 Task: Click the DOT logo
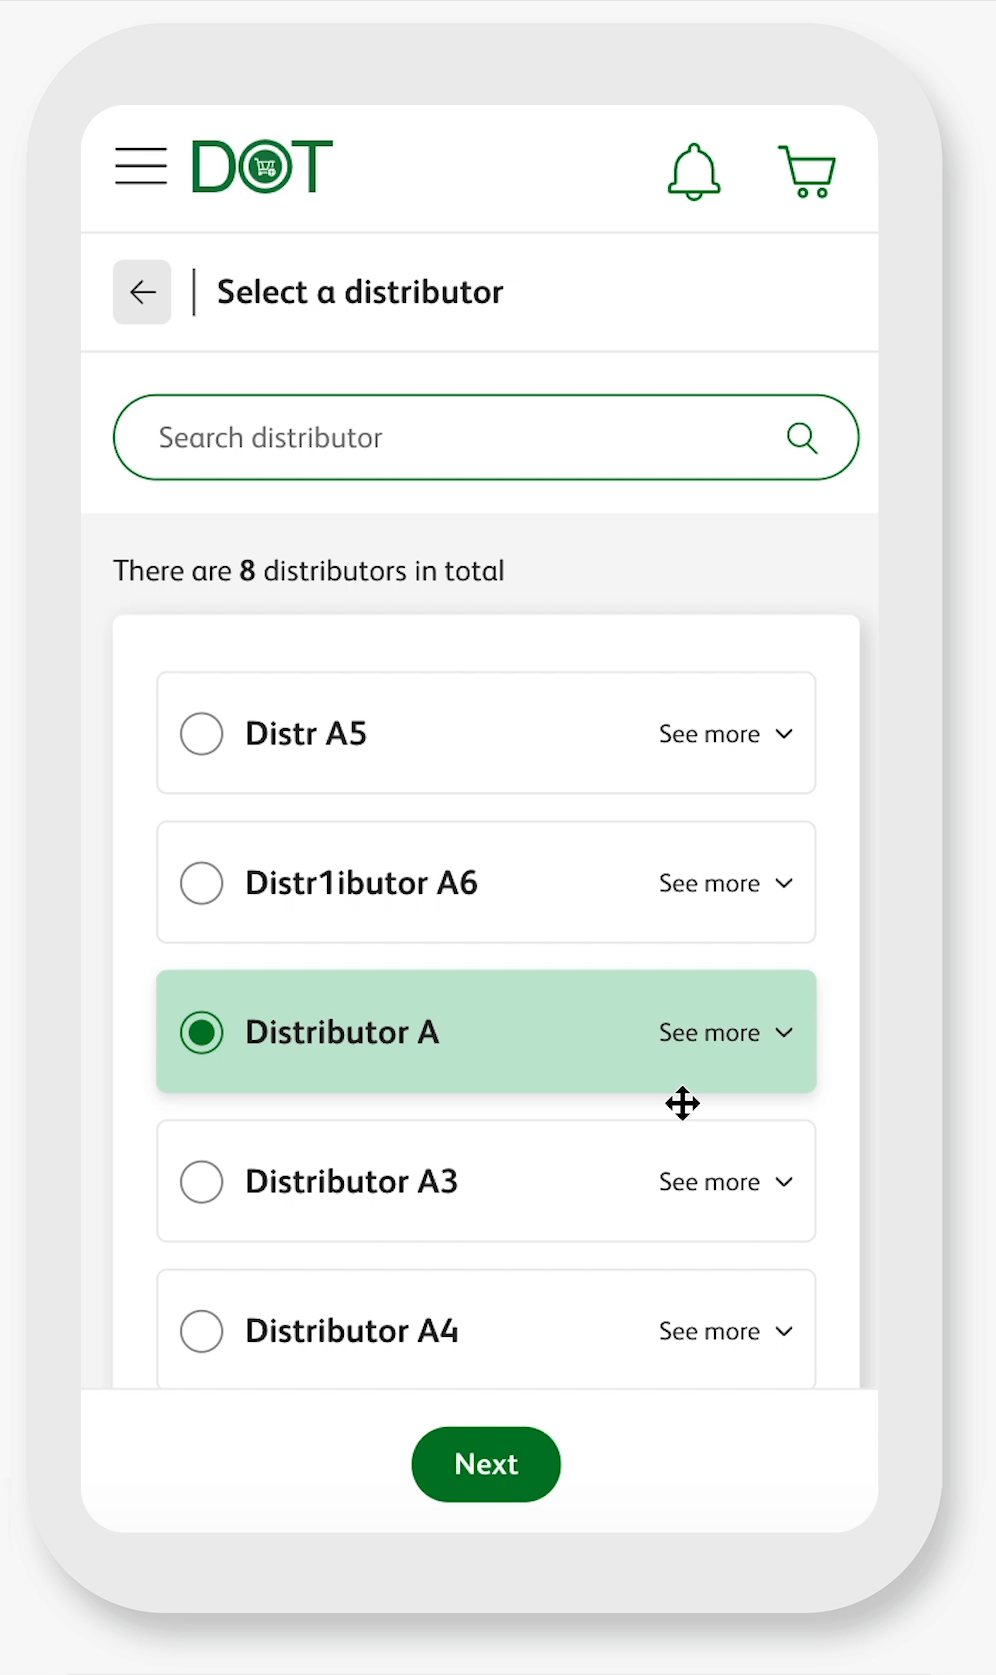tap(262, 166)
